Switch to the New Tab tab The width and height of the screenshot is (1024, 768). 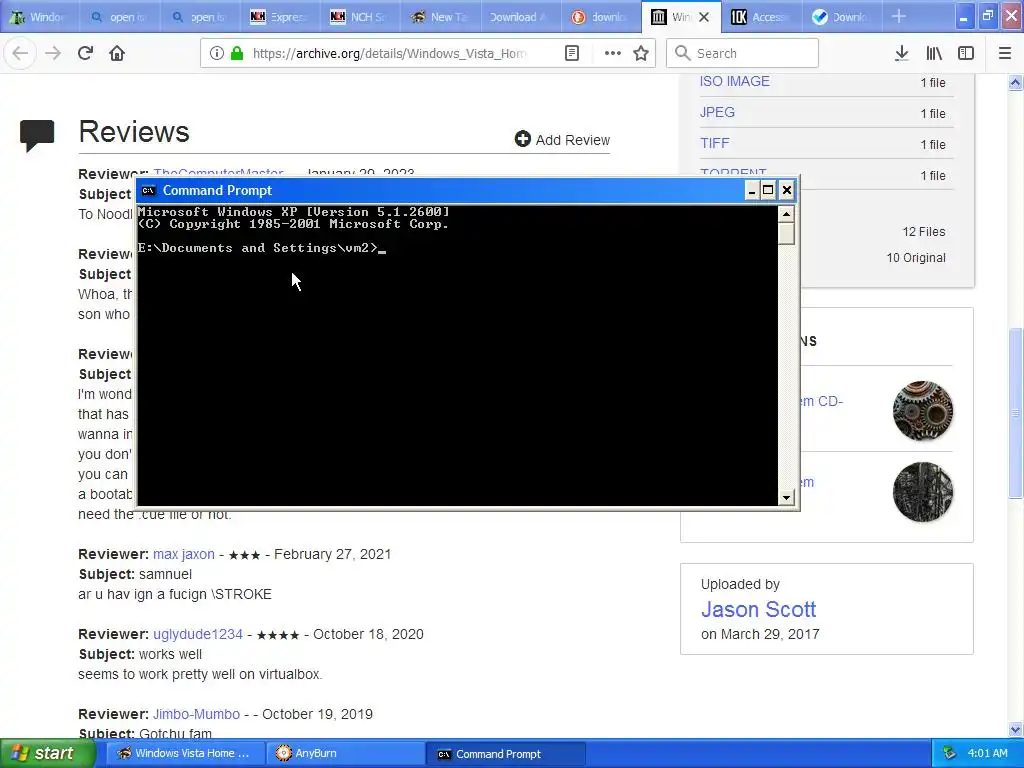click(440, 17)
